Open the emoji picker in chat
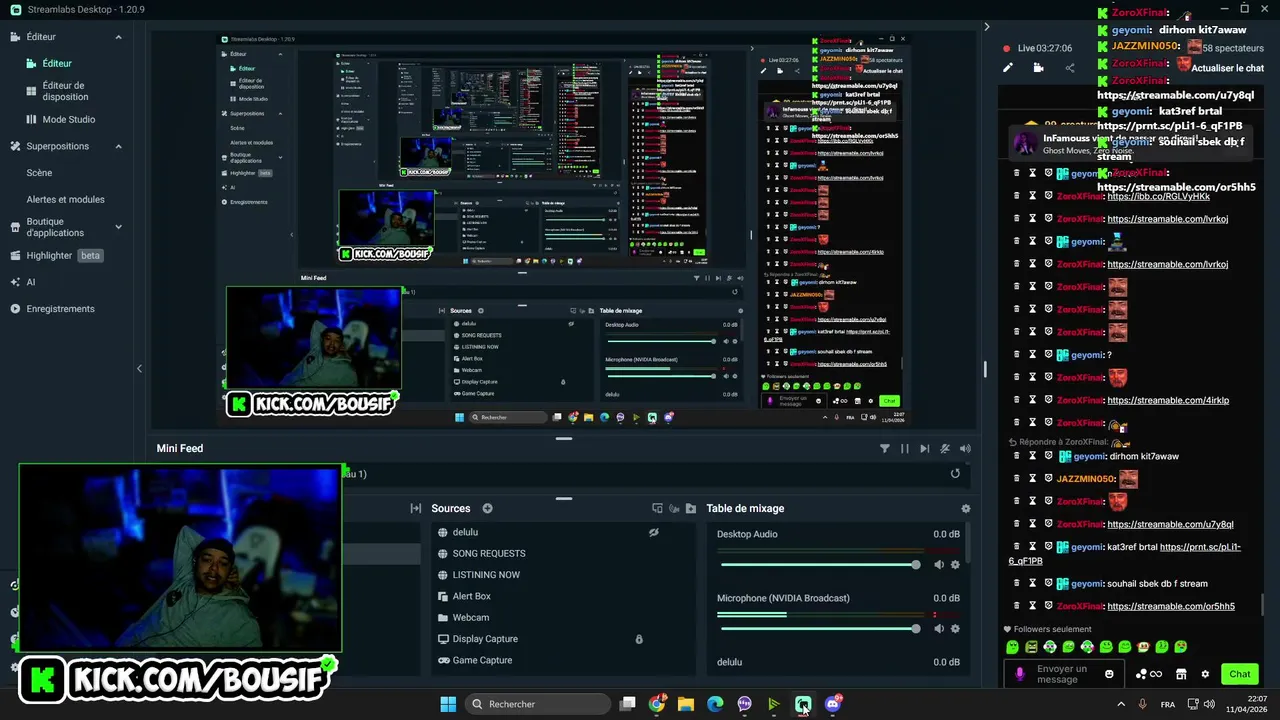This screenshot has height=720, width=1280. [1109, 674]
